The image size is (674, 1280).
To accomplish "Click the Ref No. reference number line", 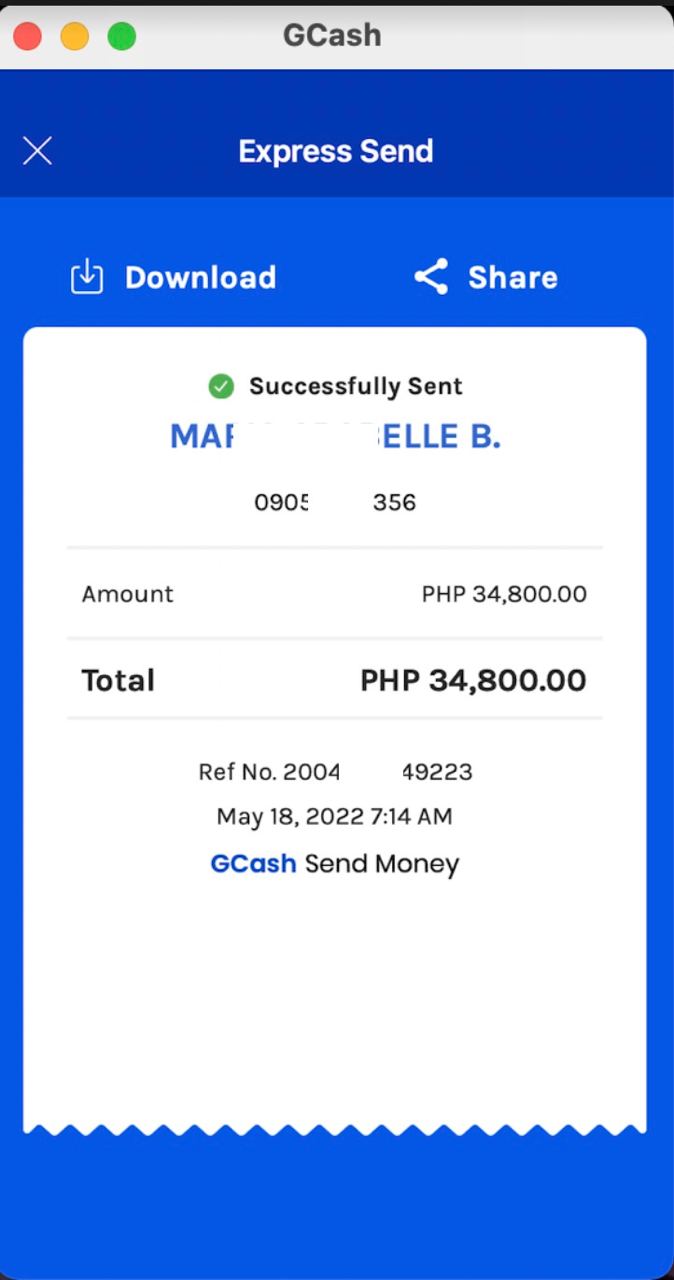I will pyautogui.click(x=335, y=772).
